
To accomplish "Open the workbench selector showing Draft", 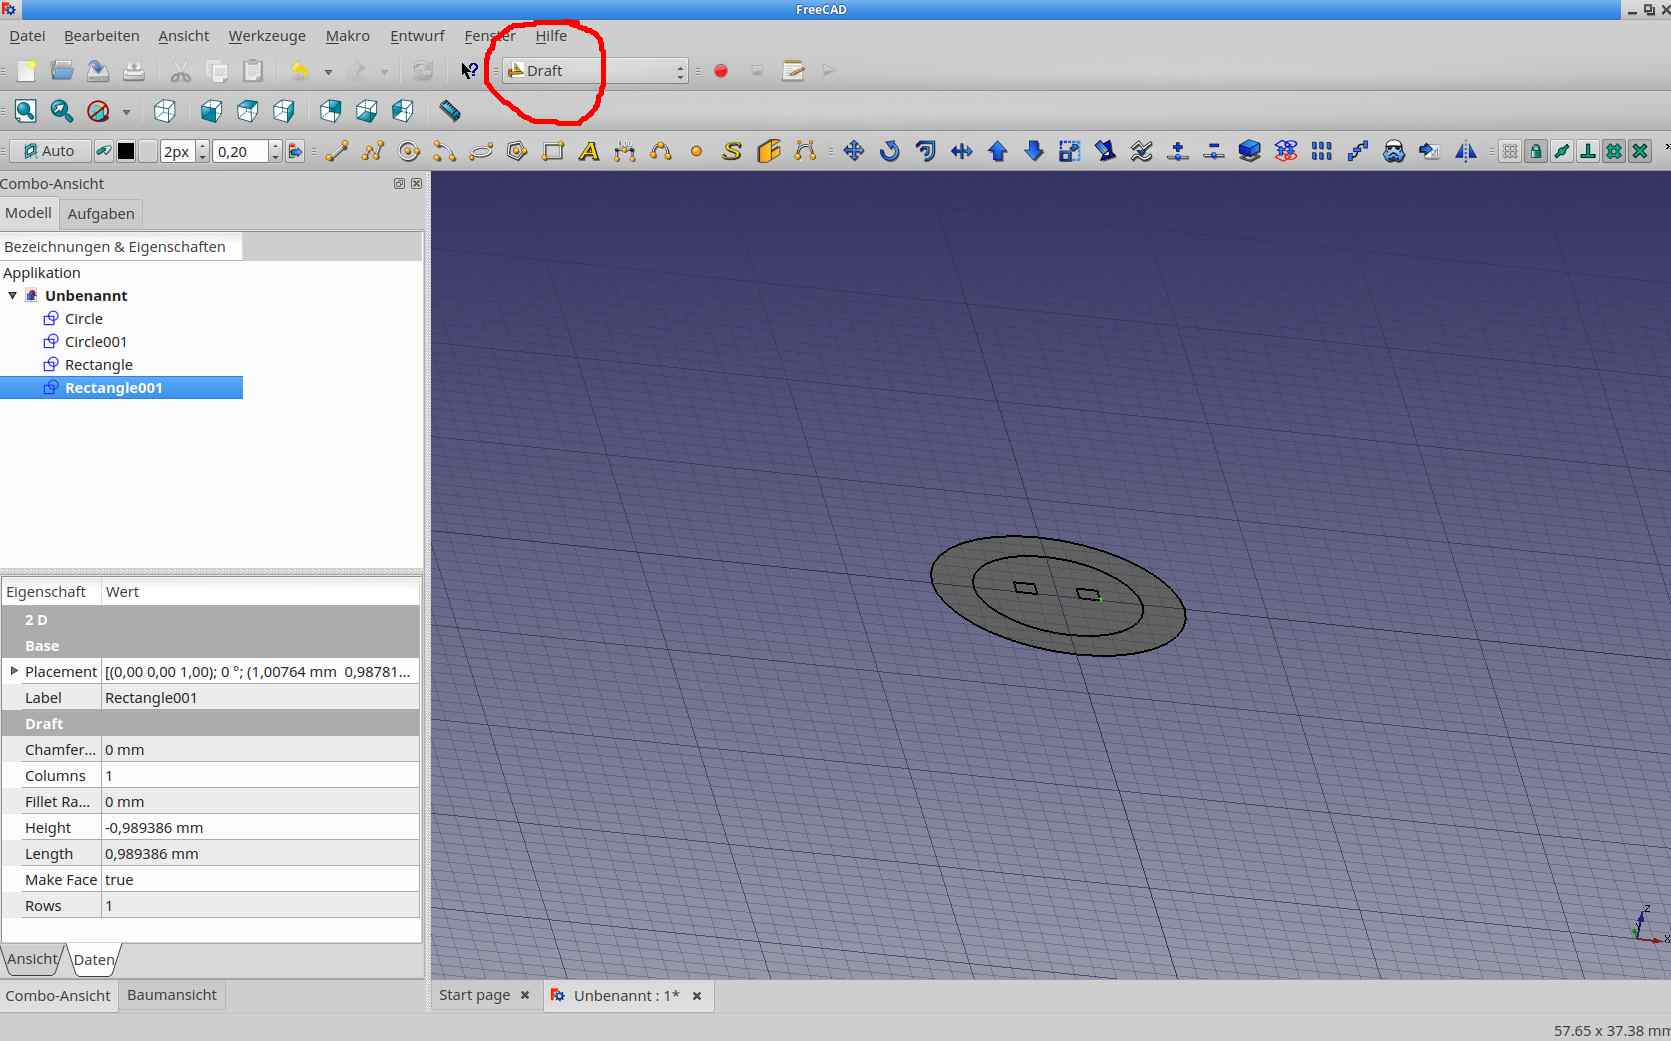I will (x=595, y=71).
